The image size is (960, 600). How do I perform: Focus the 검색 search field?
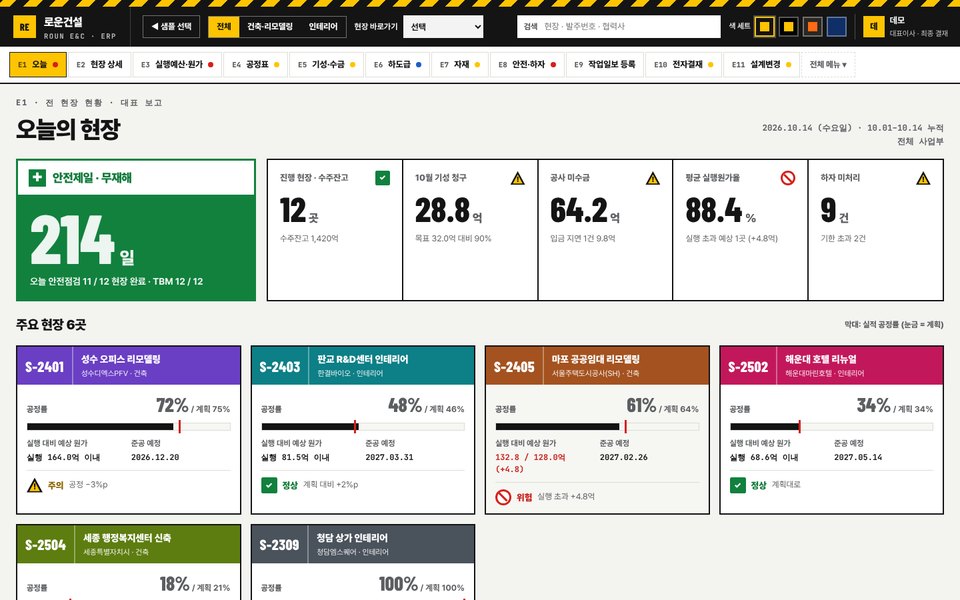click(x=618, y=27)
